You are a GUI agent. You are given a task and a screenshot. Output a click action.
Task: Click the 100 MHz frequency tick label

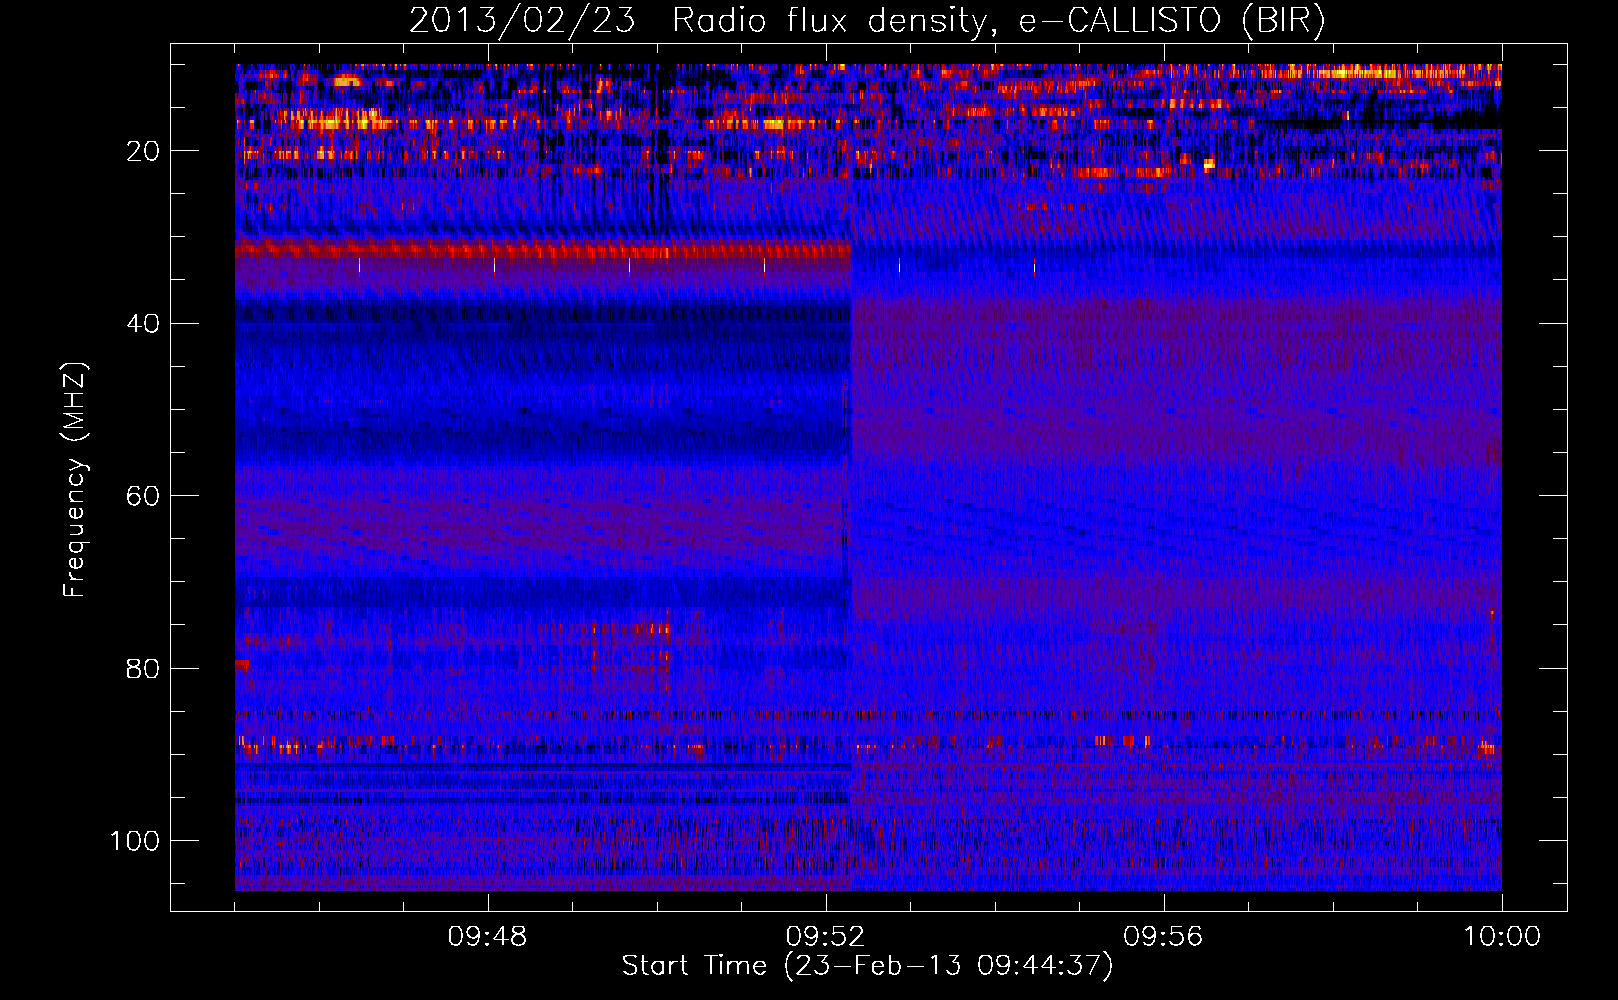click(135, 841)
